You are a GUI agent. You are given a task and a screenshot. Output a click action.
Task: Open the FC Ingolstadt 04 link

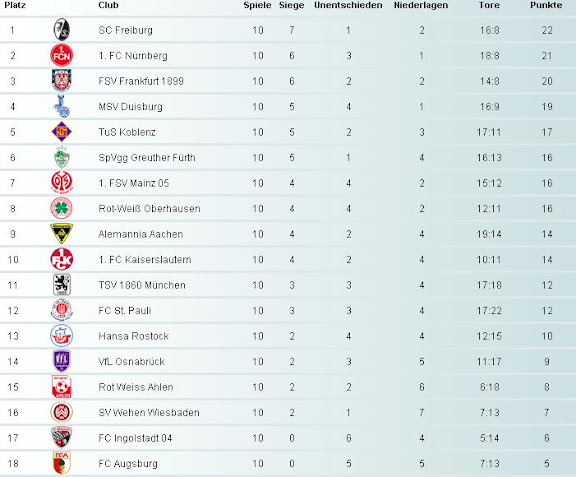[x=135, y=438]
